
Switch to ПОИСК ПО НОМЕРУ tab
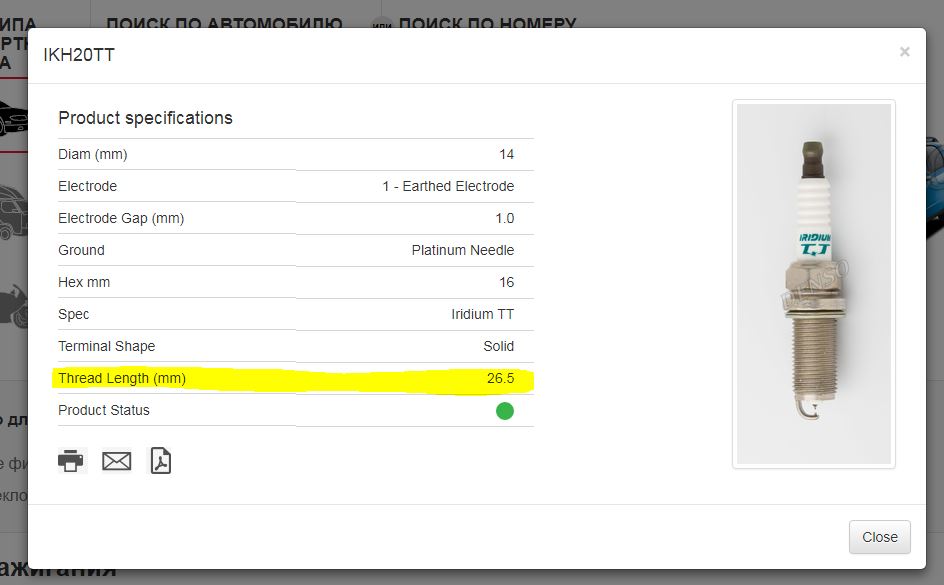[x=487, y=21]
